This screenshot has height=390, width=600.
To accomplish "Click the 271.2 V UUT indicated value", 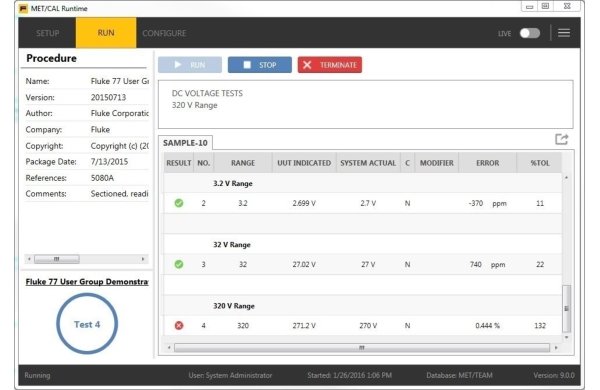I will (304, 326).
